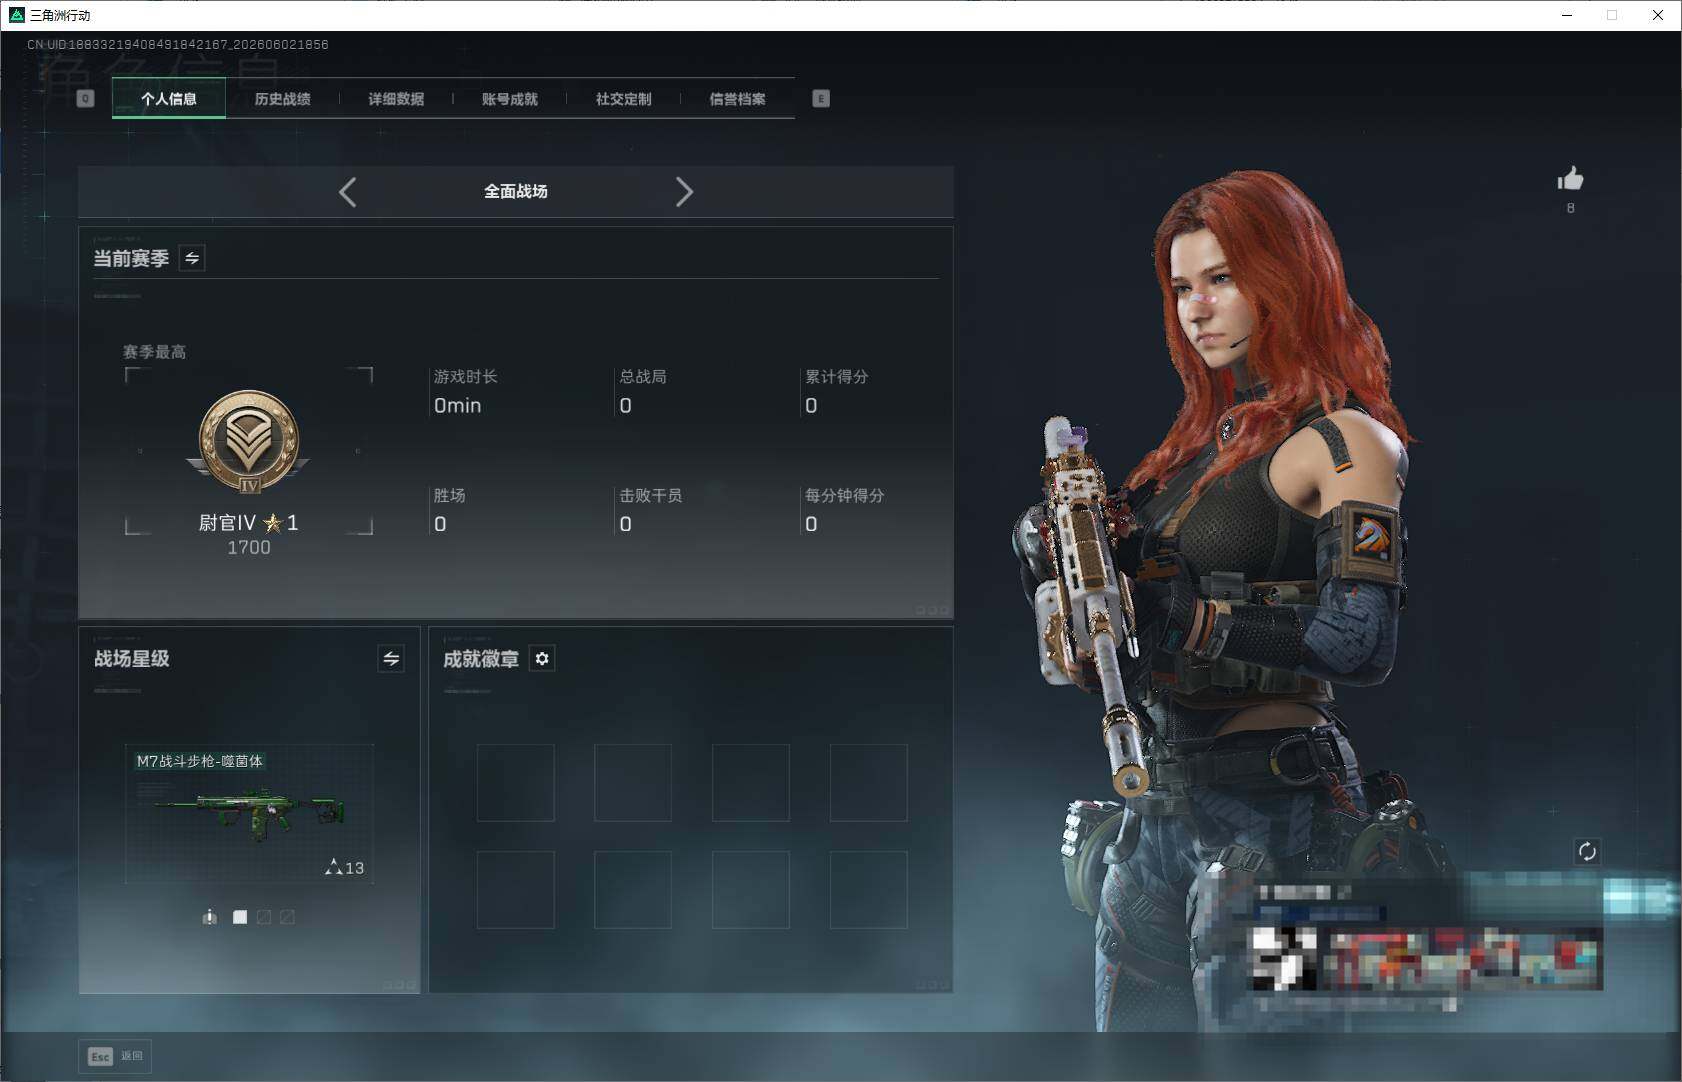Click the Esc 返回 back button

[x=115, y=1056]
